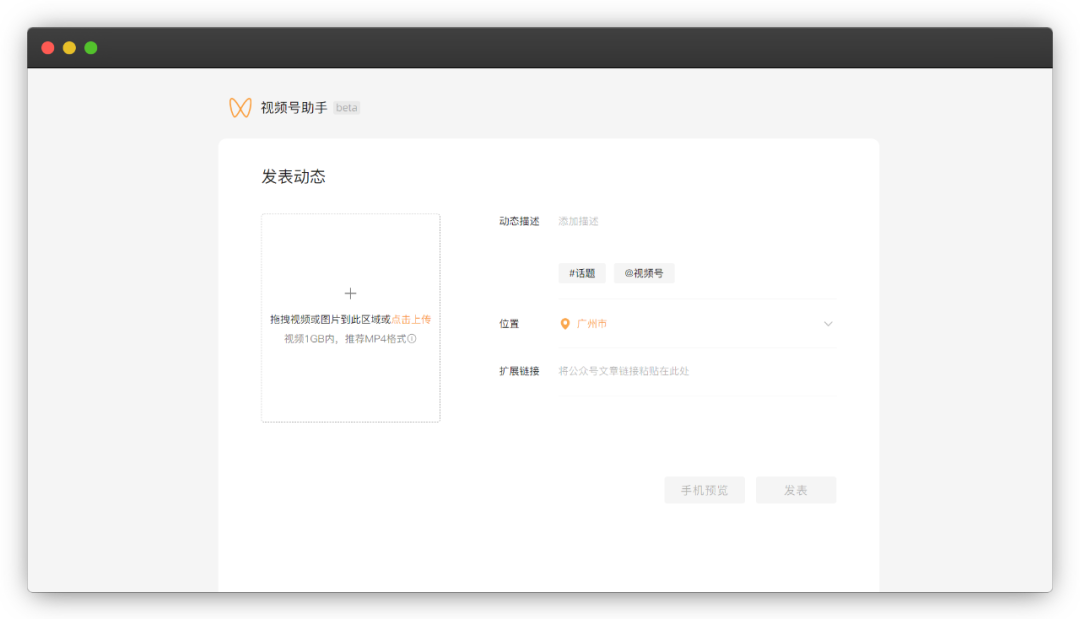Viewport: 1080px width, 619px height.
Task: Click the orange butterfly logo icon
Action: pos(240,107)
